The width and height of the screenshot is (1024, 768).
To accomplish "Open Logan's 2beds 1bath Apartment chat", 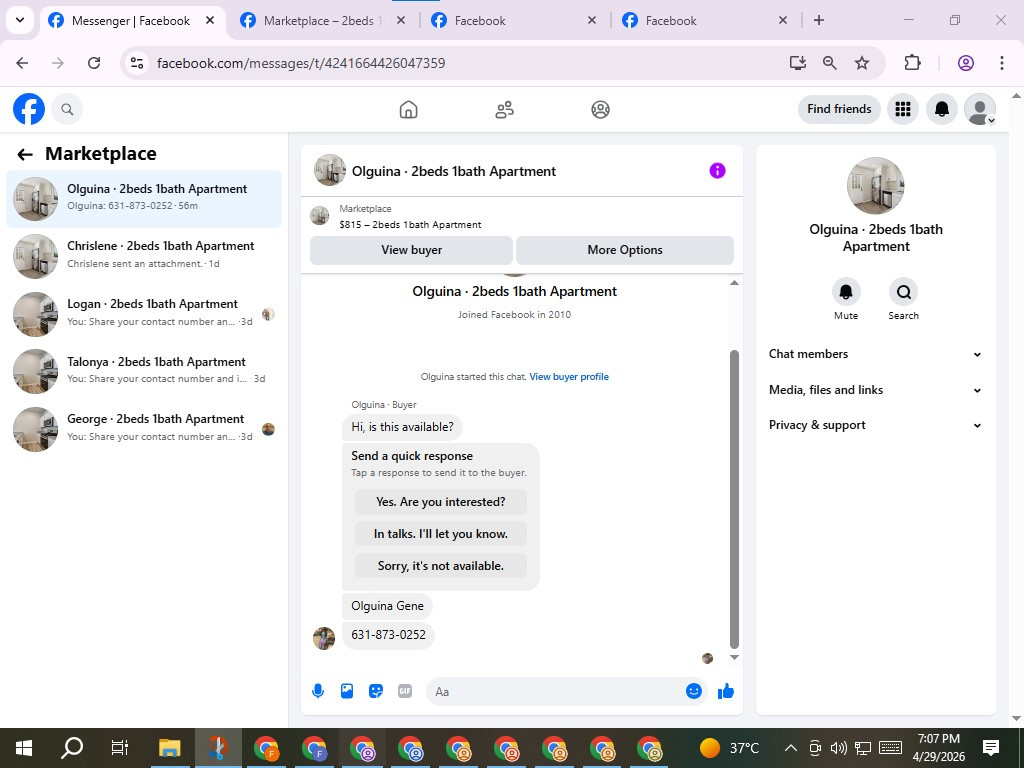I will click(x=144, y=313).
